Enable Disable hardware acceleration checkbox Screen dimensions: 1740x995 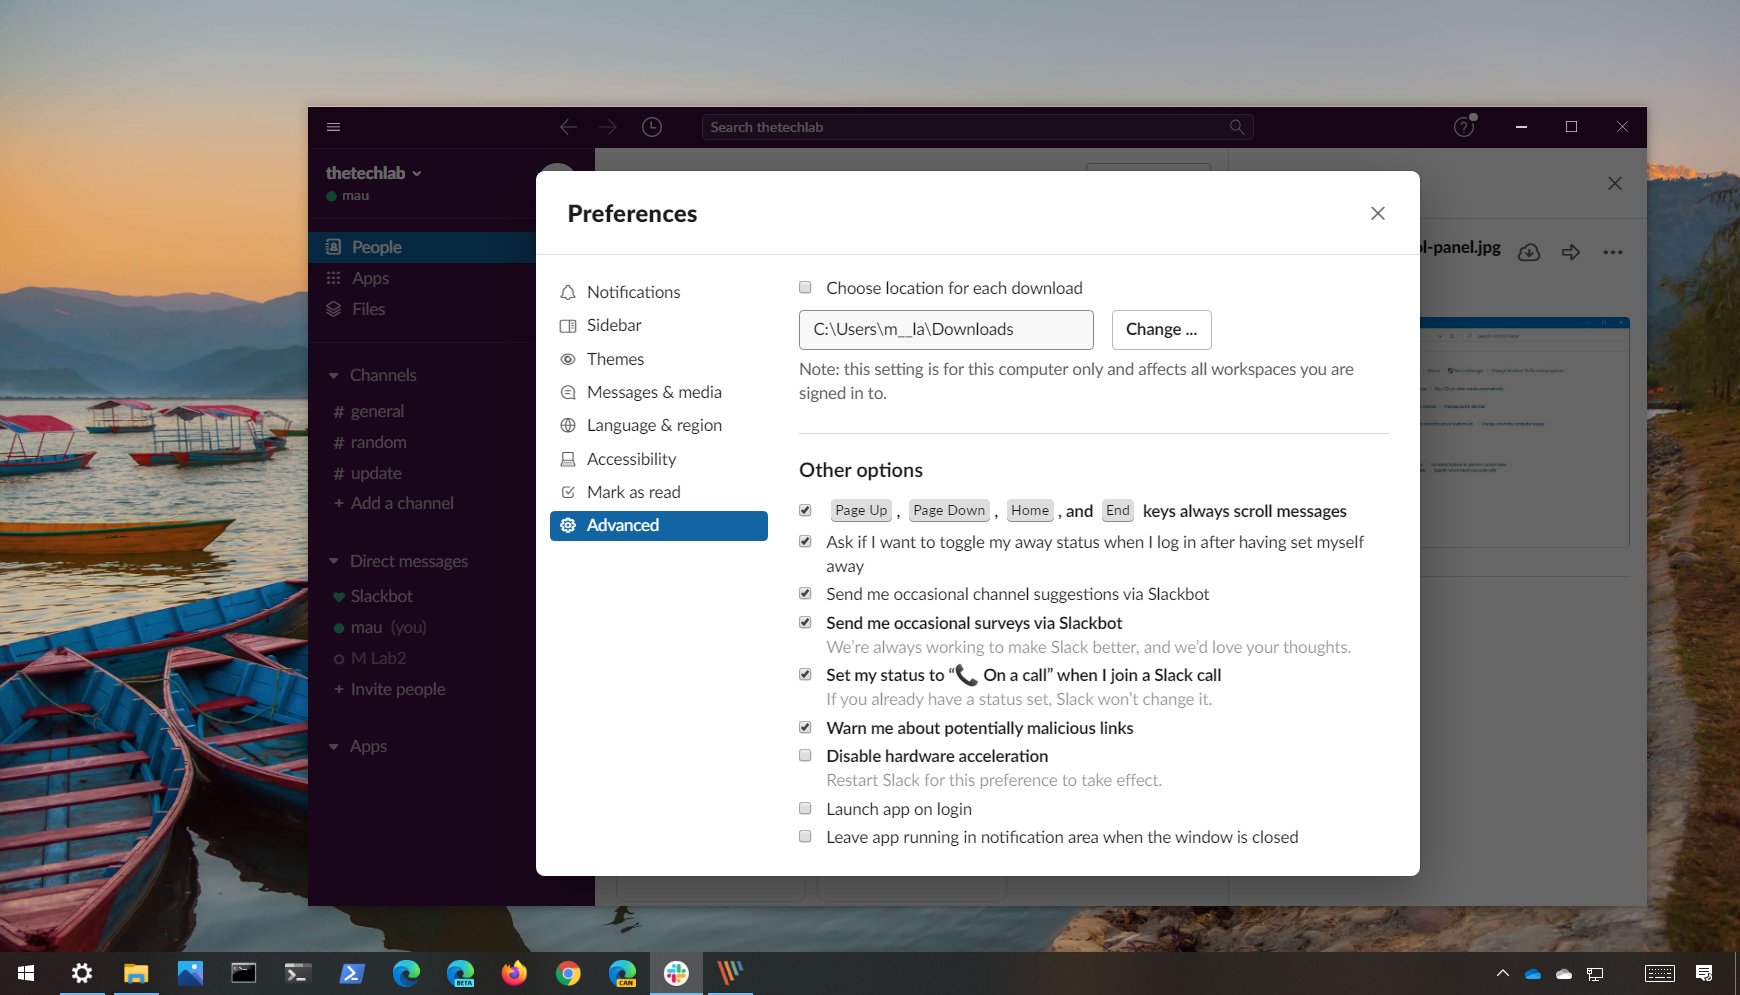click(x=805, y=755)
